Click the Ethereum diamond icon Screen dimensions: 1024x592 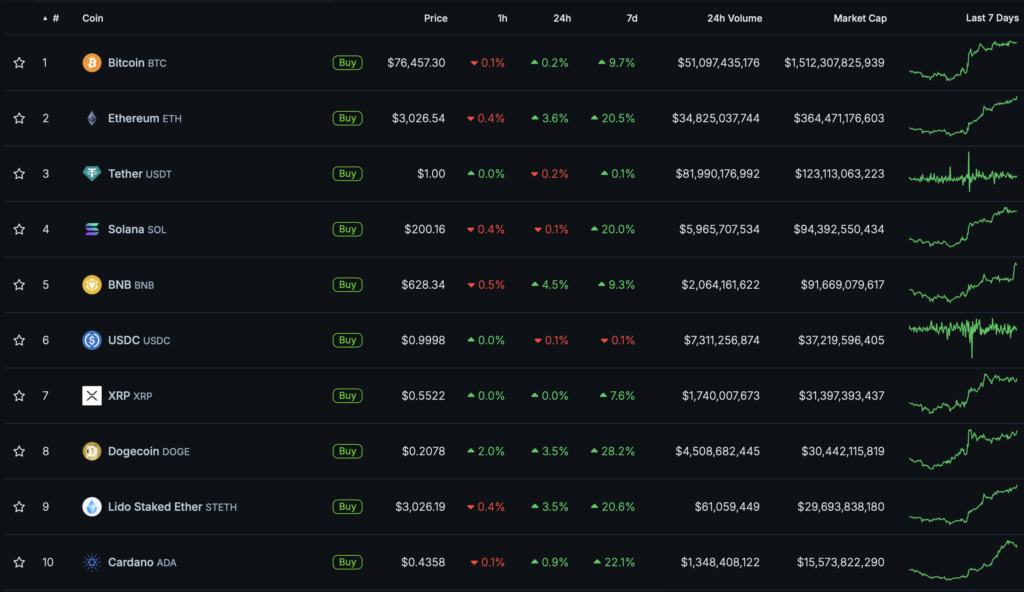tap(92, 118)
